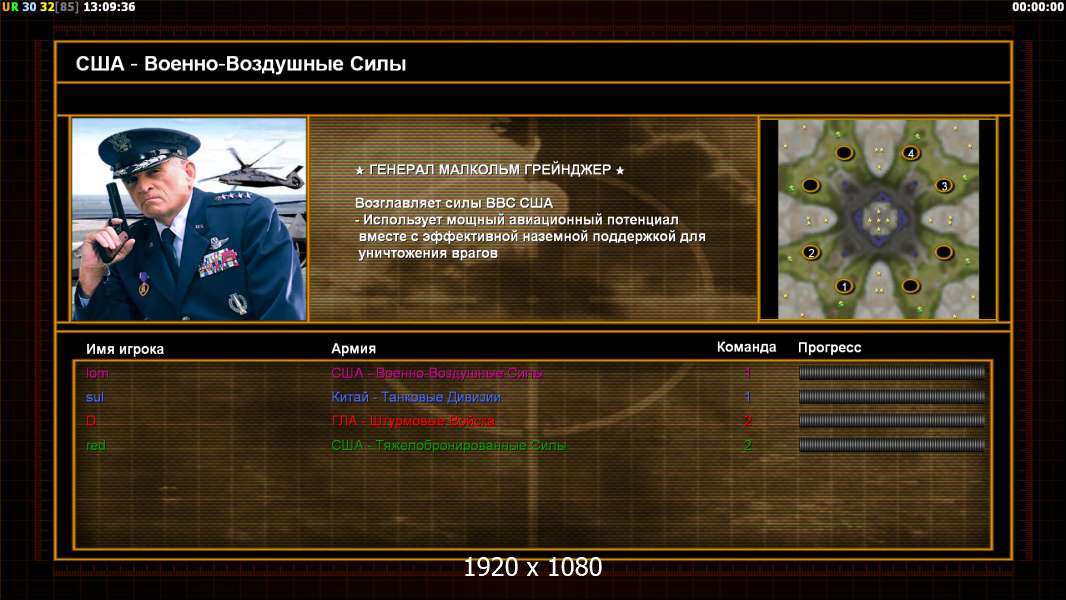The height and width of the screenshot is (600, 1066).
Task: Click the progress bar for player sul
Action: click(x=892, y=397)
